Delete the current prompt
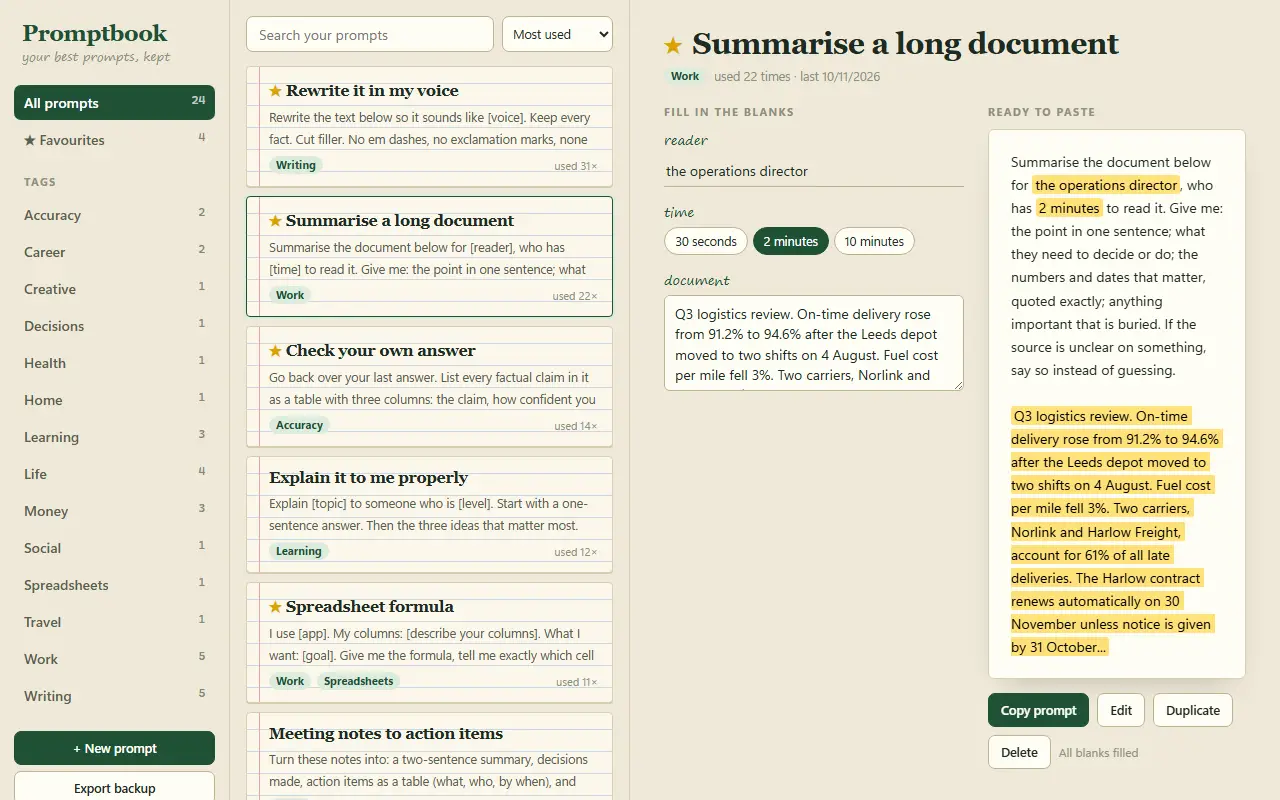 [1019, 752]
